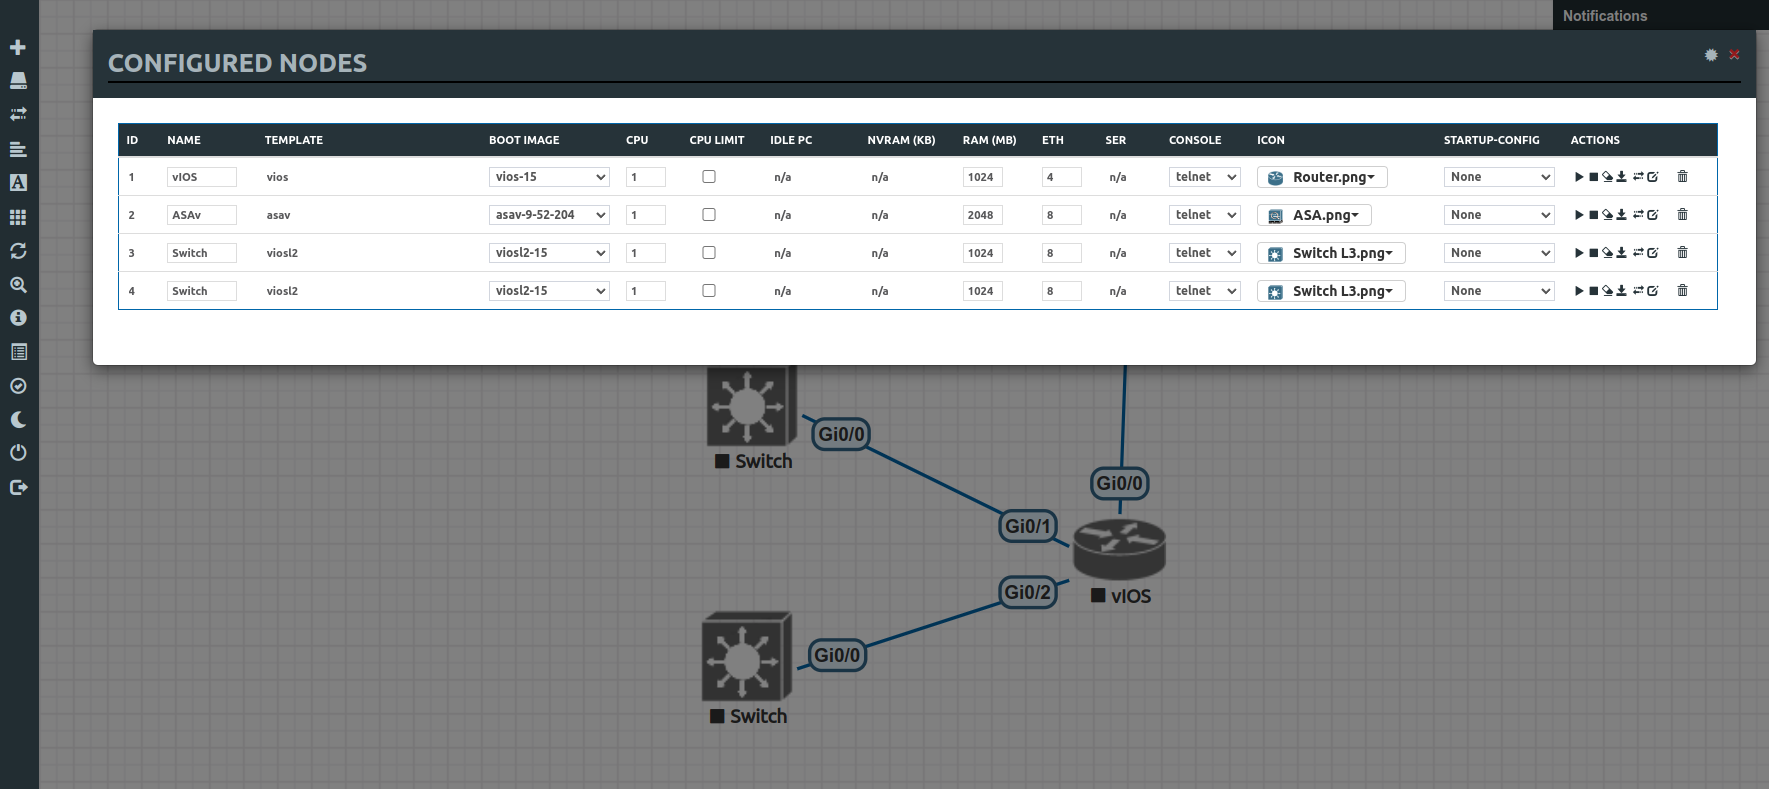Delete node 4 with its trash icon
1769x789 pixels.
pyautogui.click(x=1682, y=291)
